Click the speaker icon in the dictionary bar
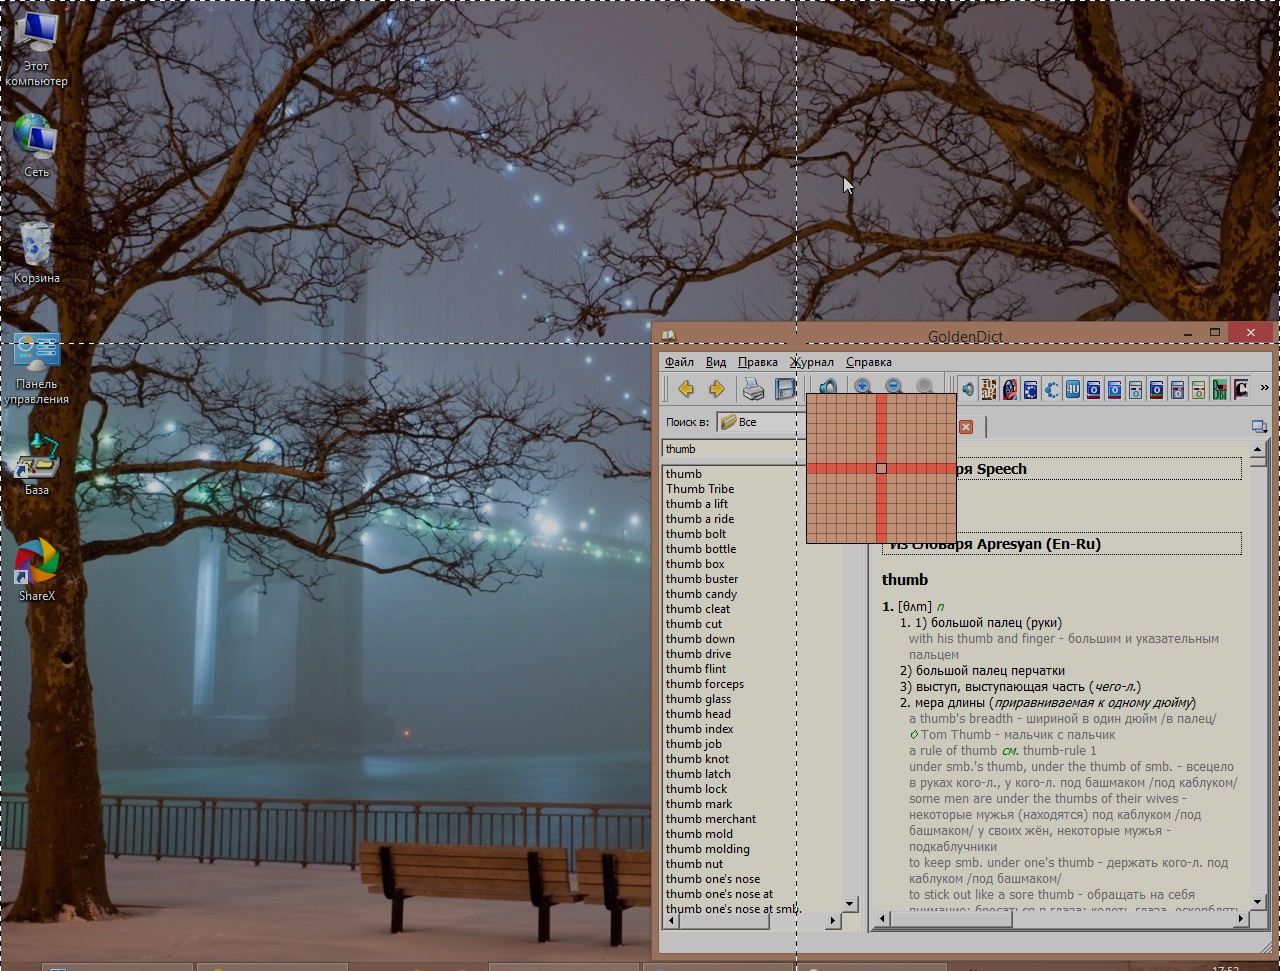This screenshot has height=971, width=1280. pos(967,389)
